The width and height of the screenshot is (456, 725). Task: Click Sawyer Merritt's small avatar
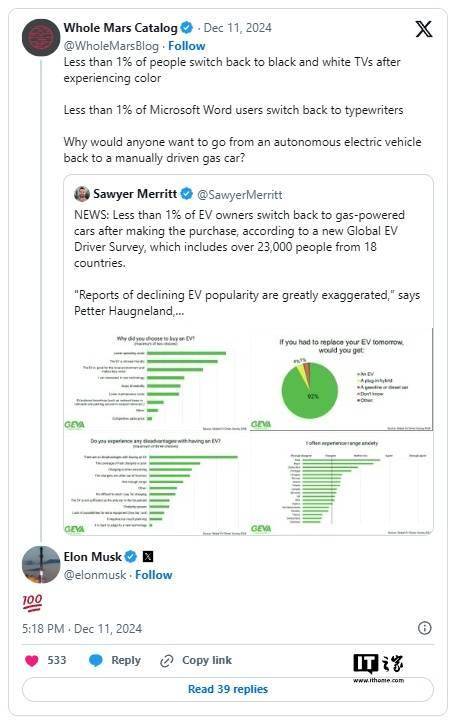[82, 194]
